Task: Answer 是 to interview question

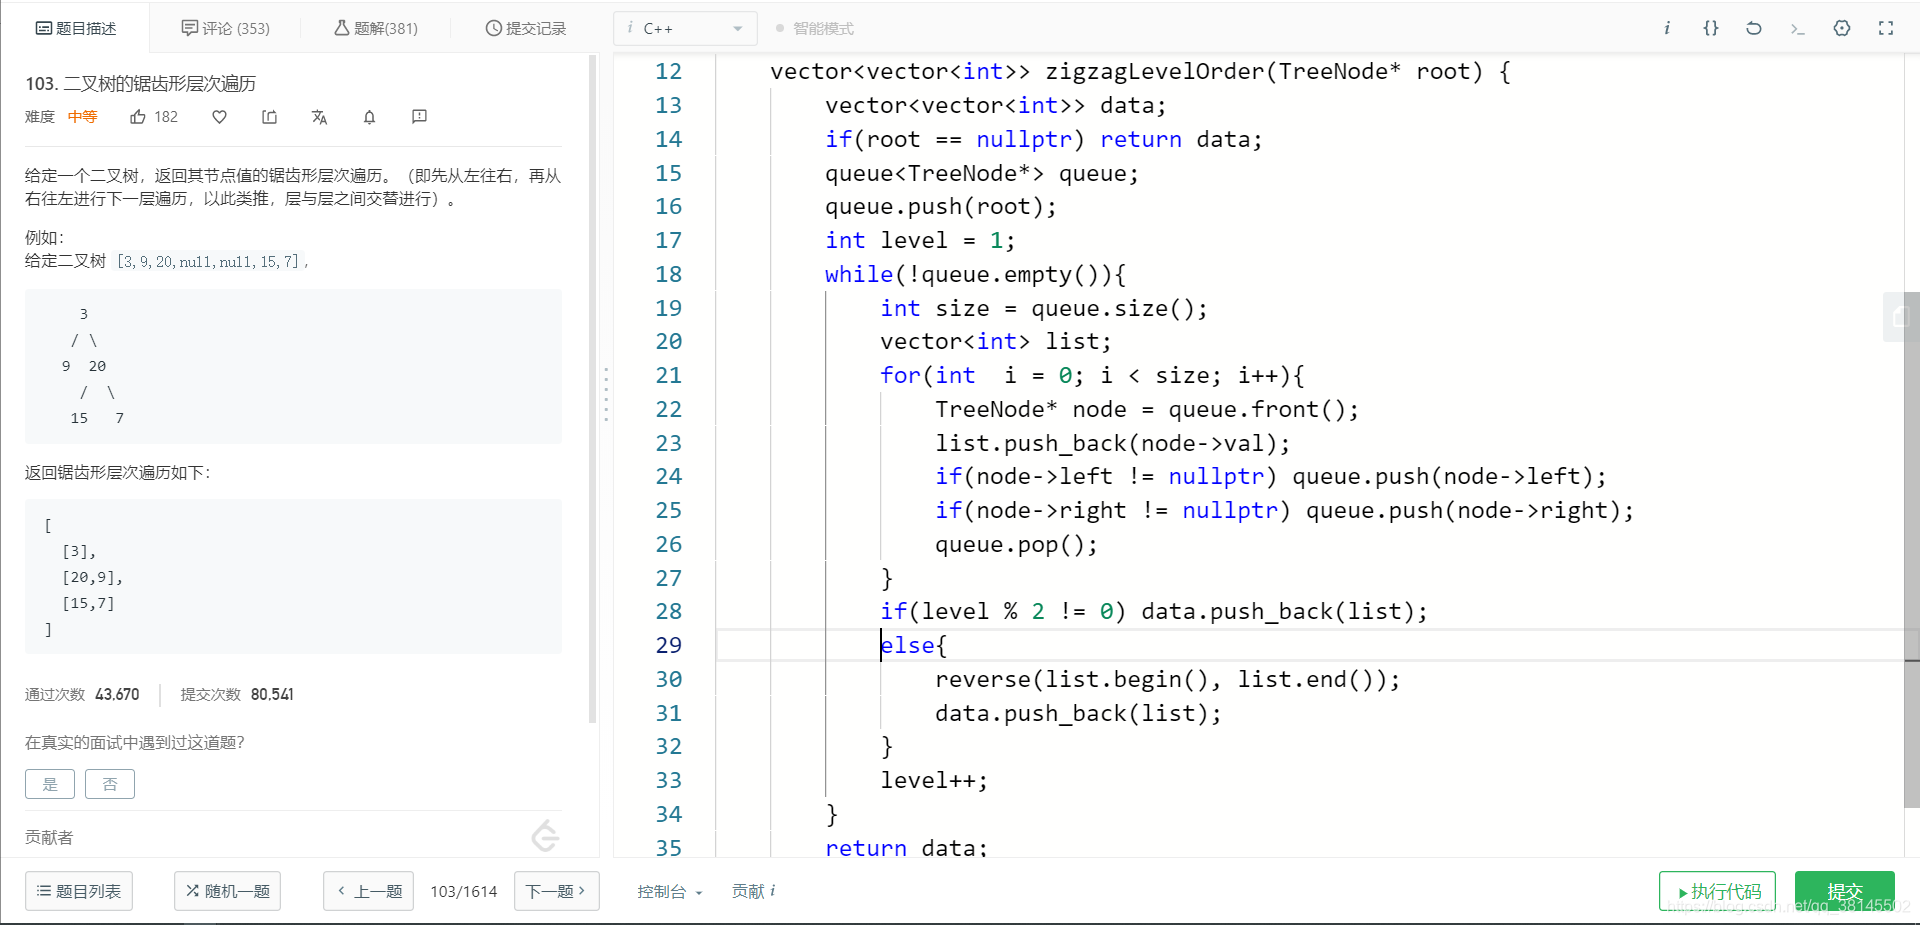Action: point(50,784)
